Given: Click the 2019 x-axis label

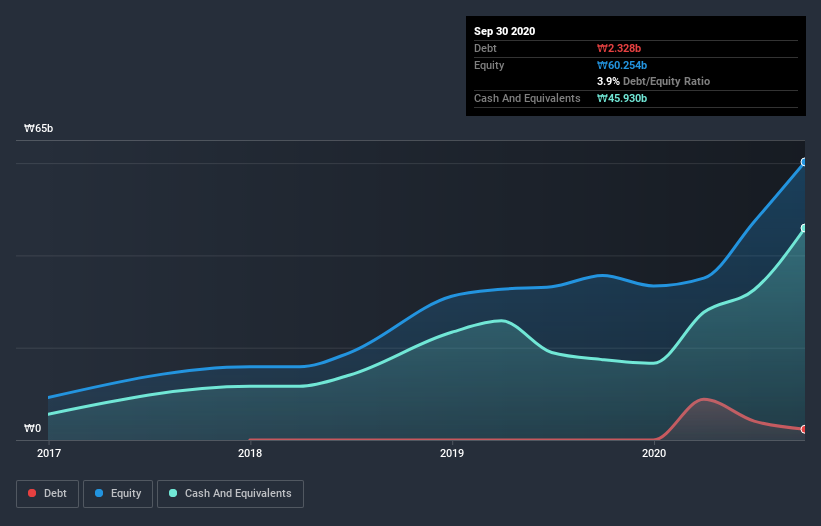Looking at the screenshot, I should pos(452,453).
